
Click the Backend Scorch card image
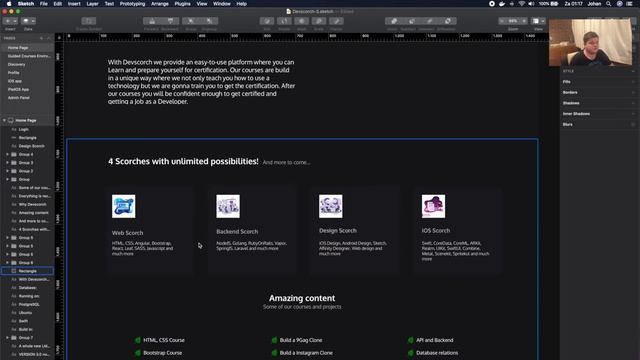pyautogui.click(x=228, y=206)
